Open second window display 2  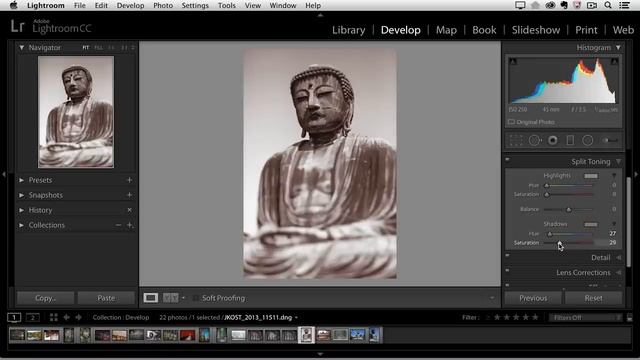(x=33, y=317)
